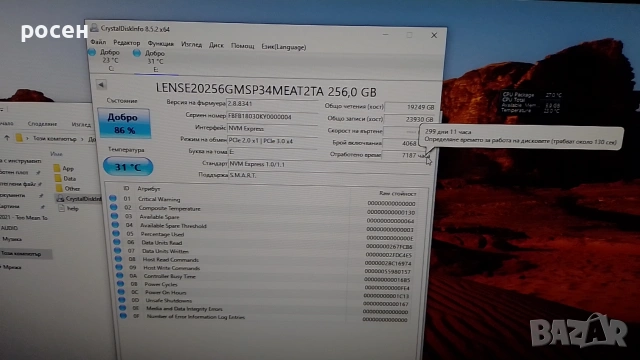Open the Споделяне tab in Explorer
Screen dimensions: 640x360
pos(42,124)
